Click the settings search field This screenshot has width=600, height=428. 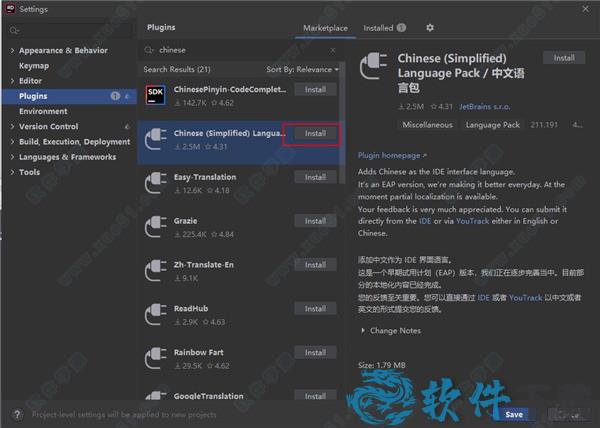click(70, 30)
